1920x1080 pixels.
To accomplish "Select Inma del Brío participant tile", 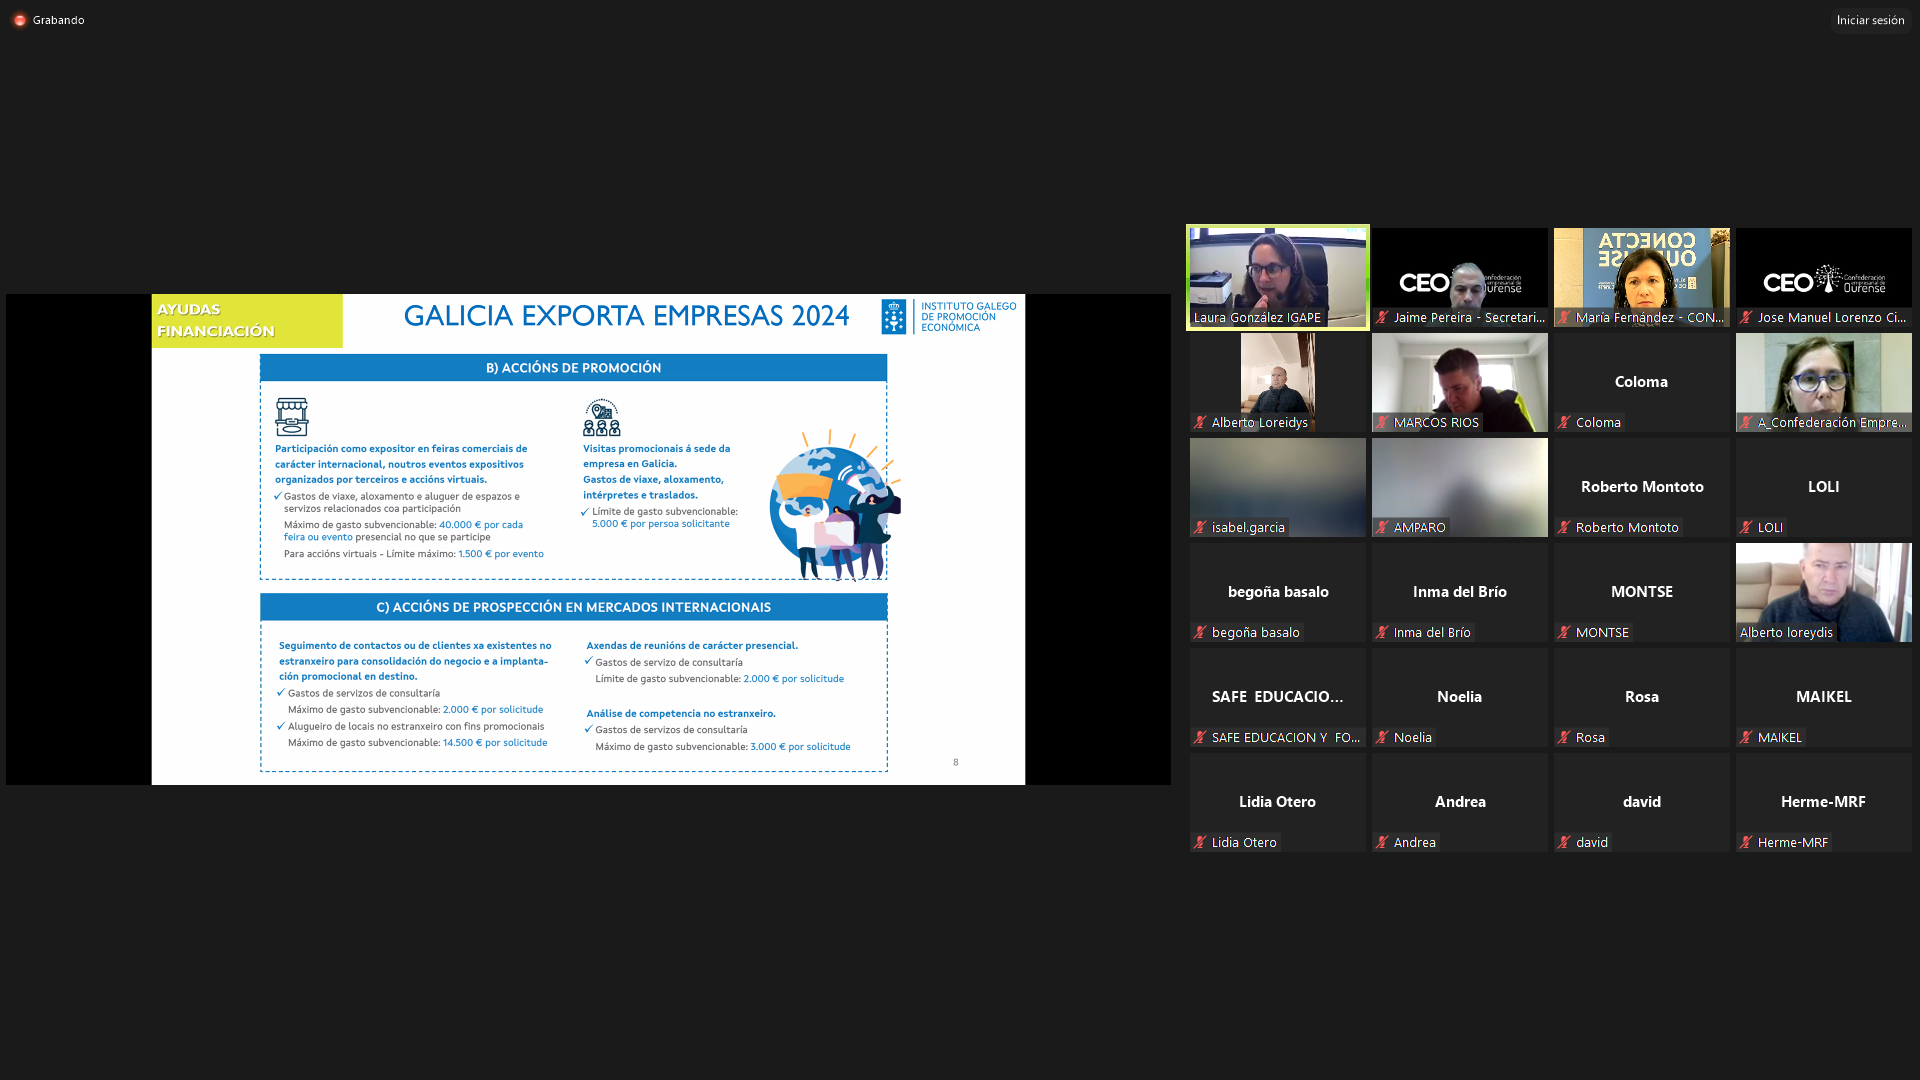I will 1459,592.
